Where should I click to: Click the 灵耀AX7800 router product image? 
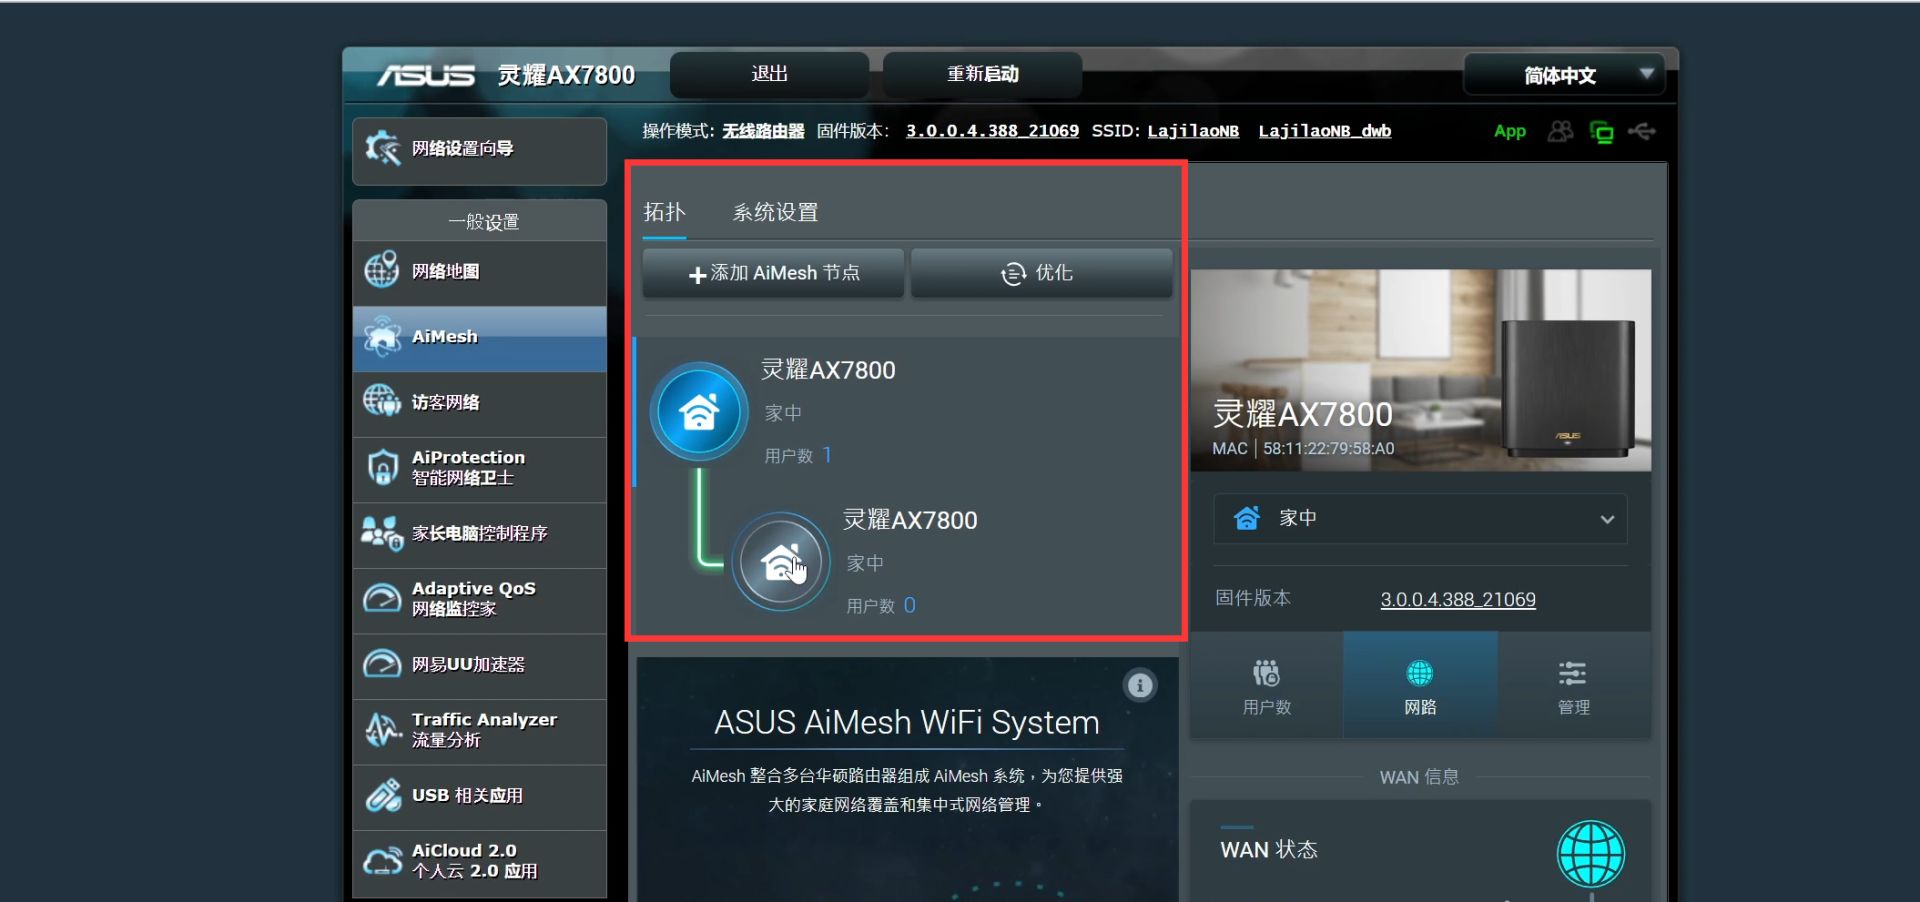point(1568,387)
